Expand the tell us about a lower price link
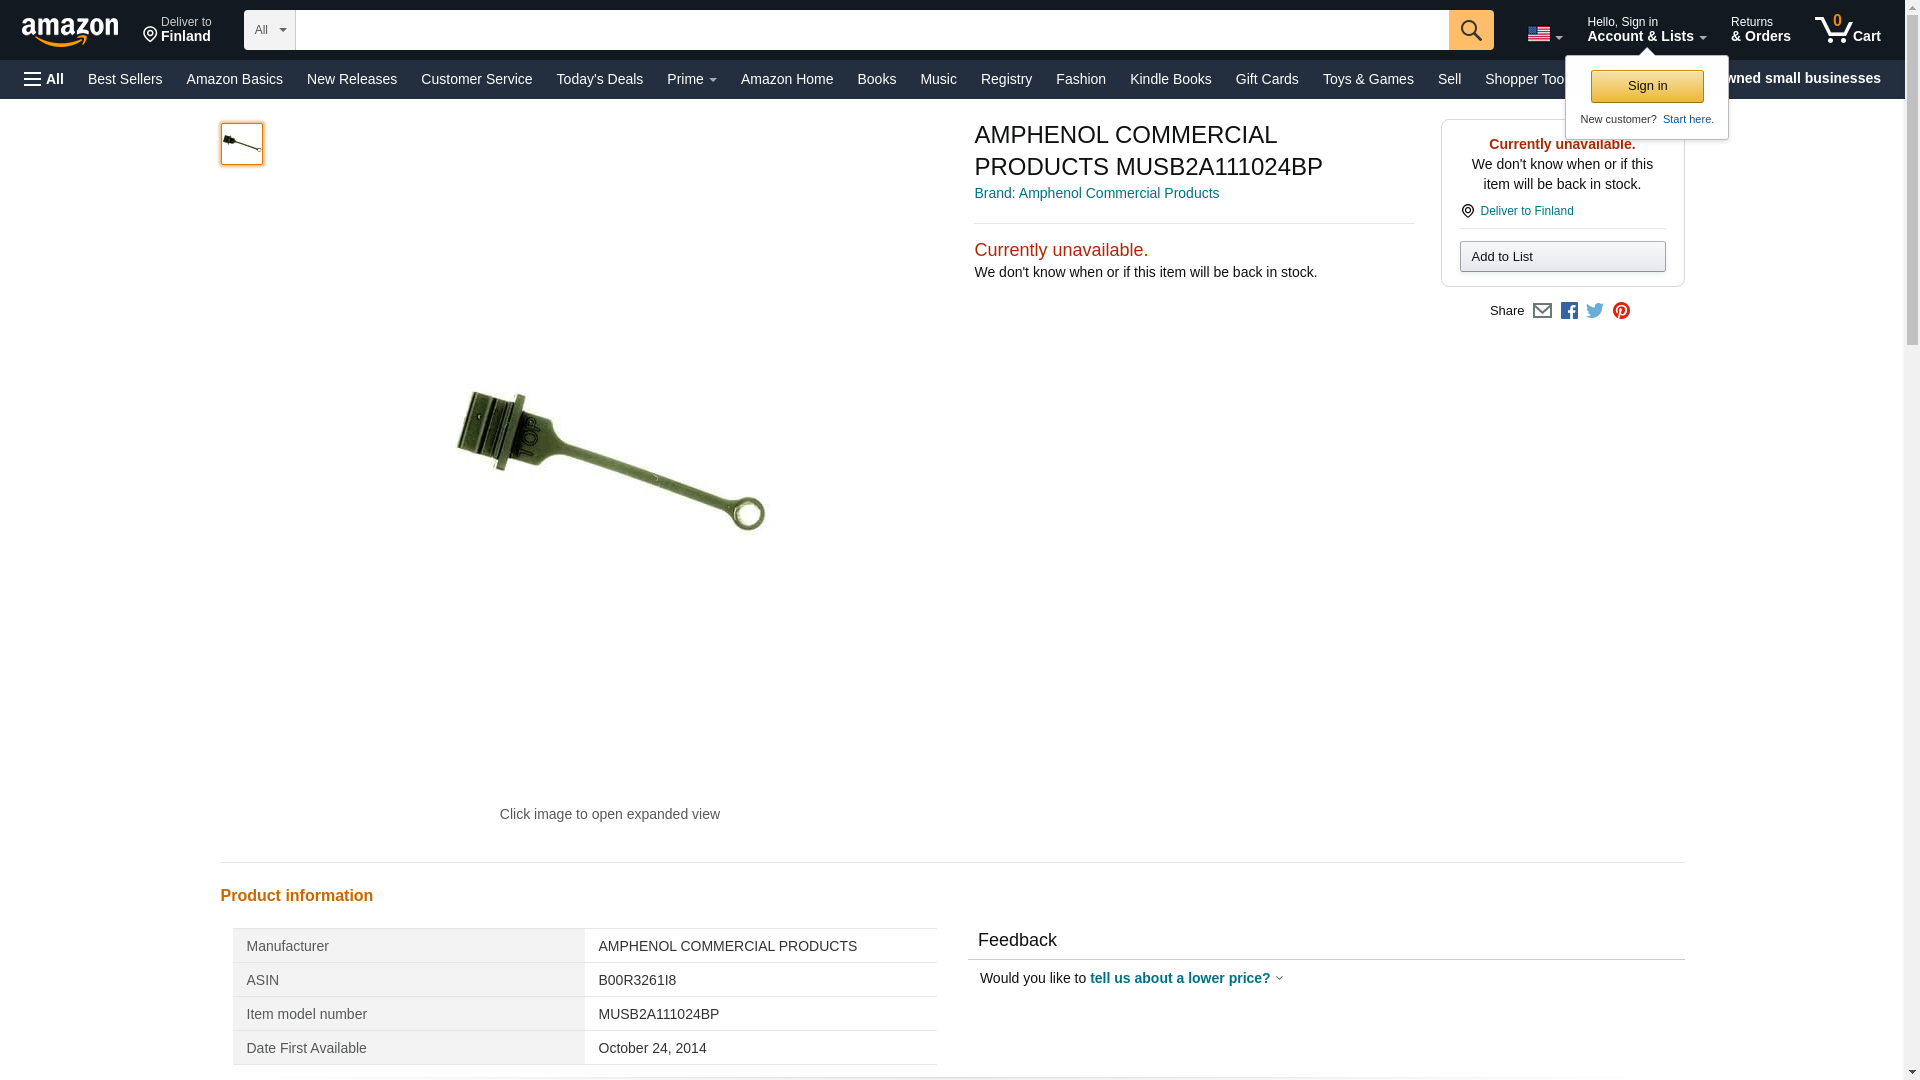The image size is (1920, 1080). [1186, 978]
